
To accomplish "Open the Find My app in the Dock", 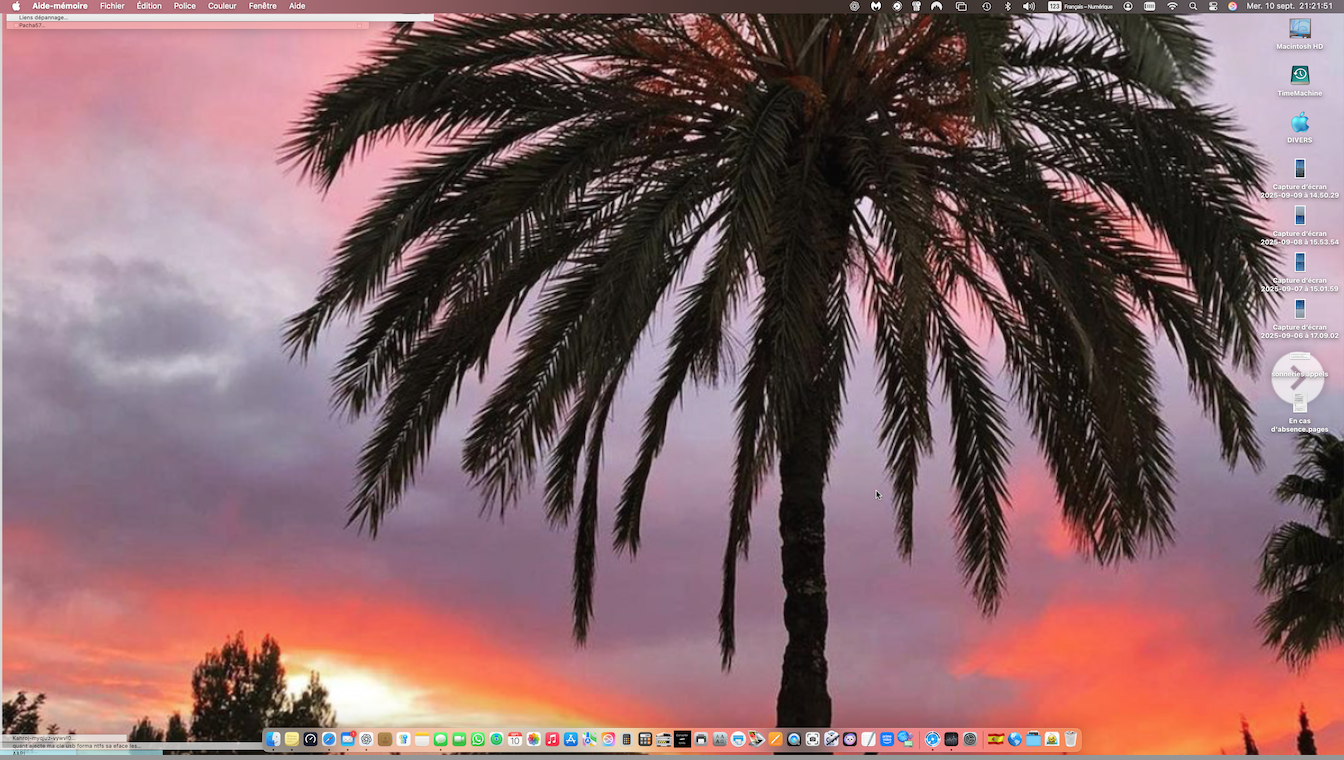I will 496,739.
